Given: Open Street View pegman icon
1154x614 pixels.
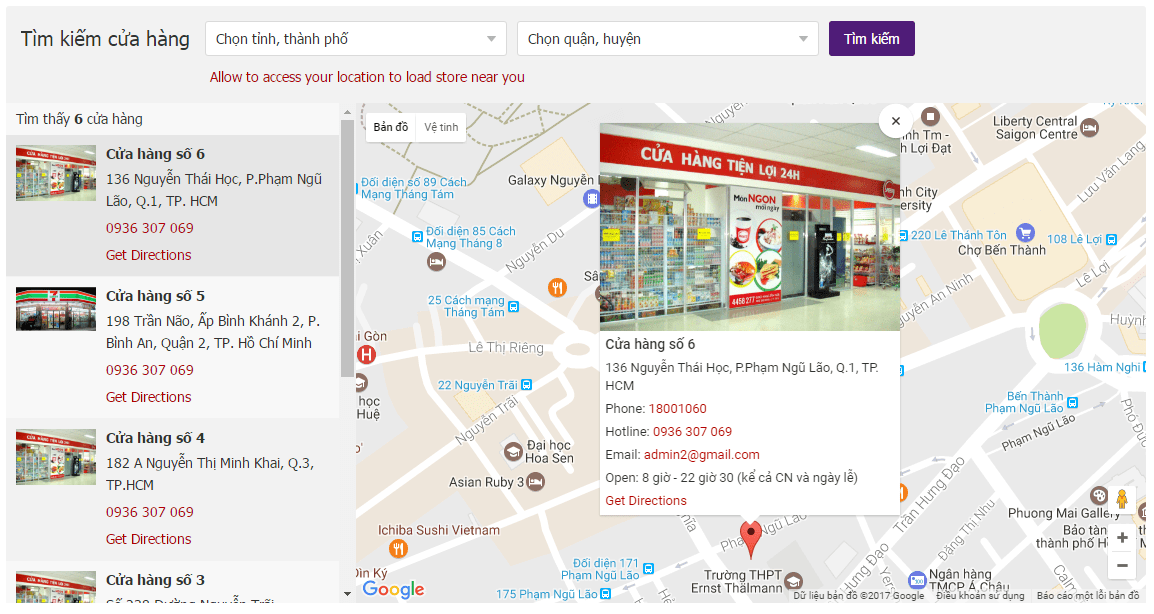Looking at the screenshot, I should click(1121, 498).
